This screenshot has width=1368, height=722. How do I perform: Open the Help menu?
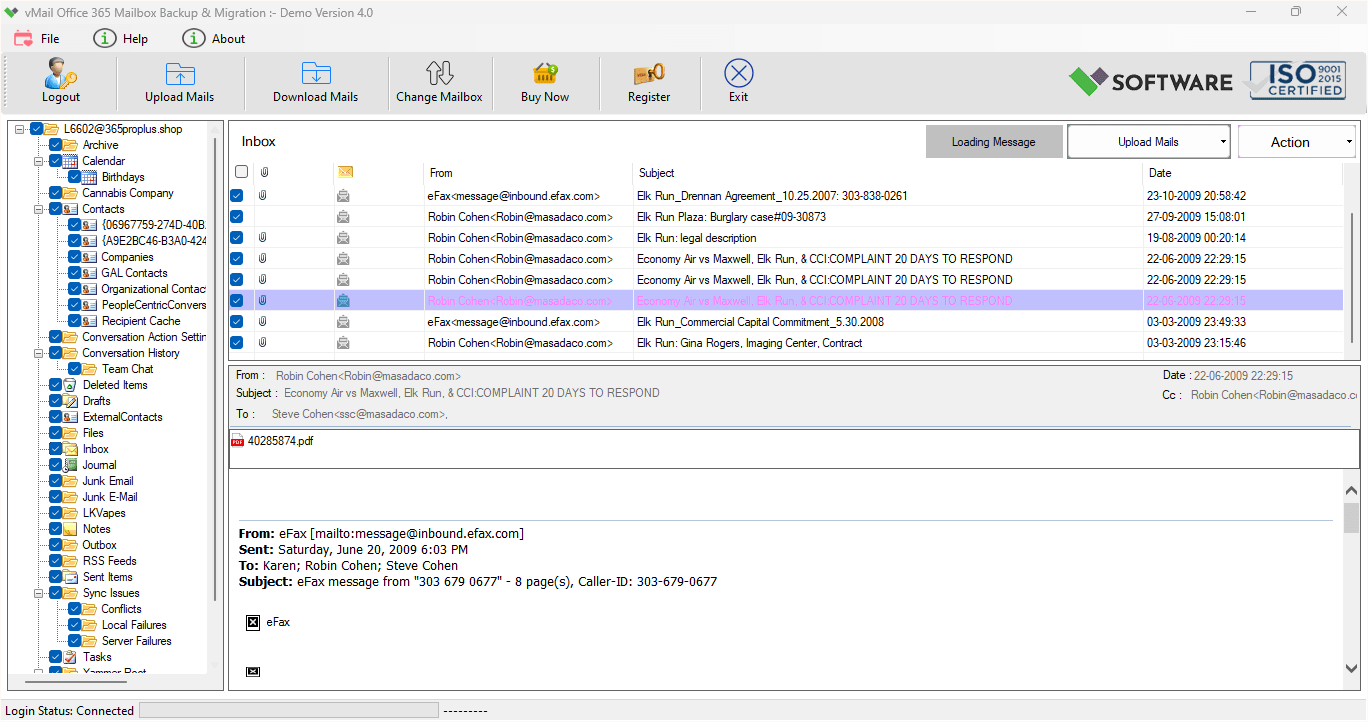click(121, 39)
